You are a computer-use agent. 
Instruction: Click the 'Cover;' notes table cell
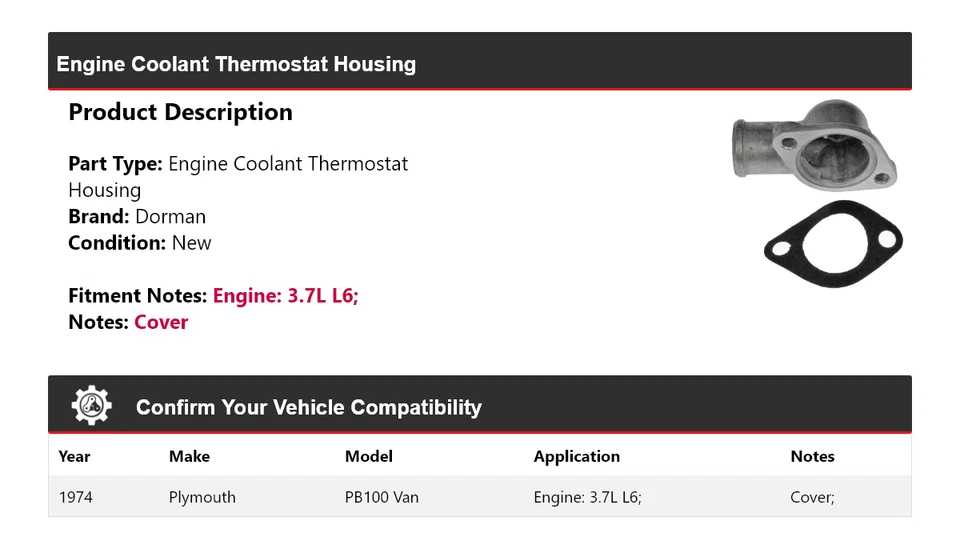coord(812,497)
